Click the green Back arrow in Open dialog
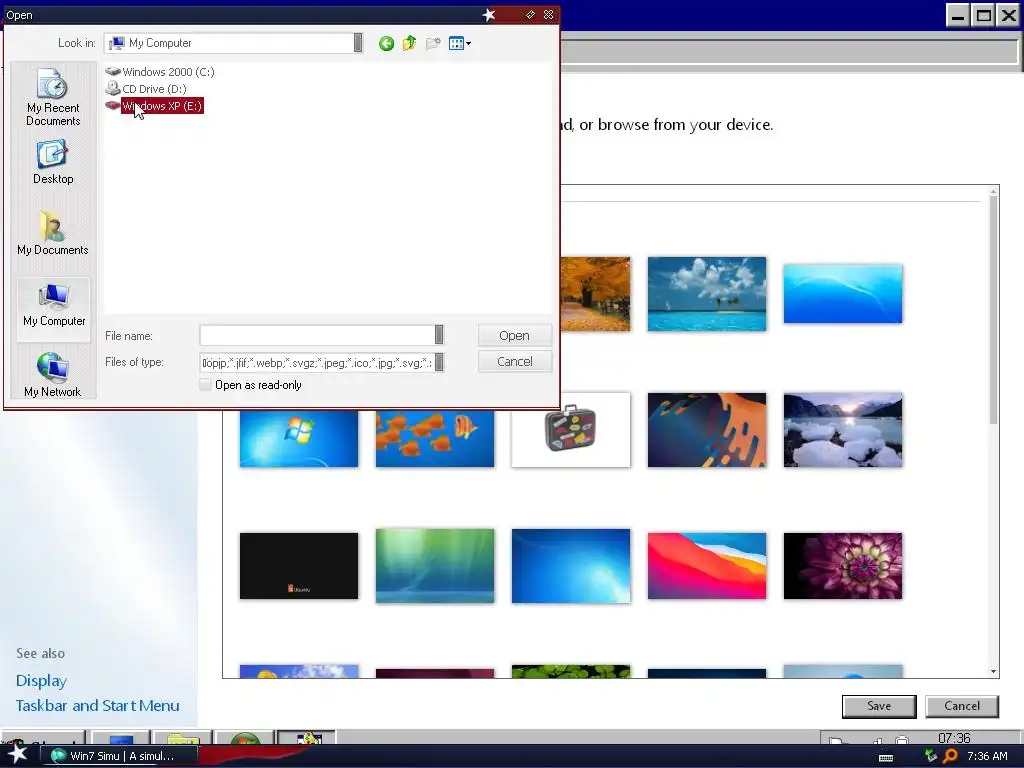This screenshot has width=1024, height=768. 386,44
